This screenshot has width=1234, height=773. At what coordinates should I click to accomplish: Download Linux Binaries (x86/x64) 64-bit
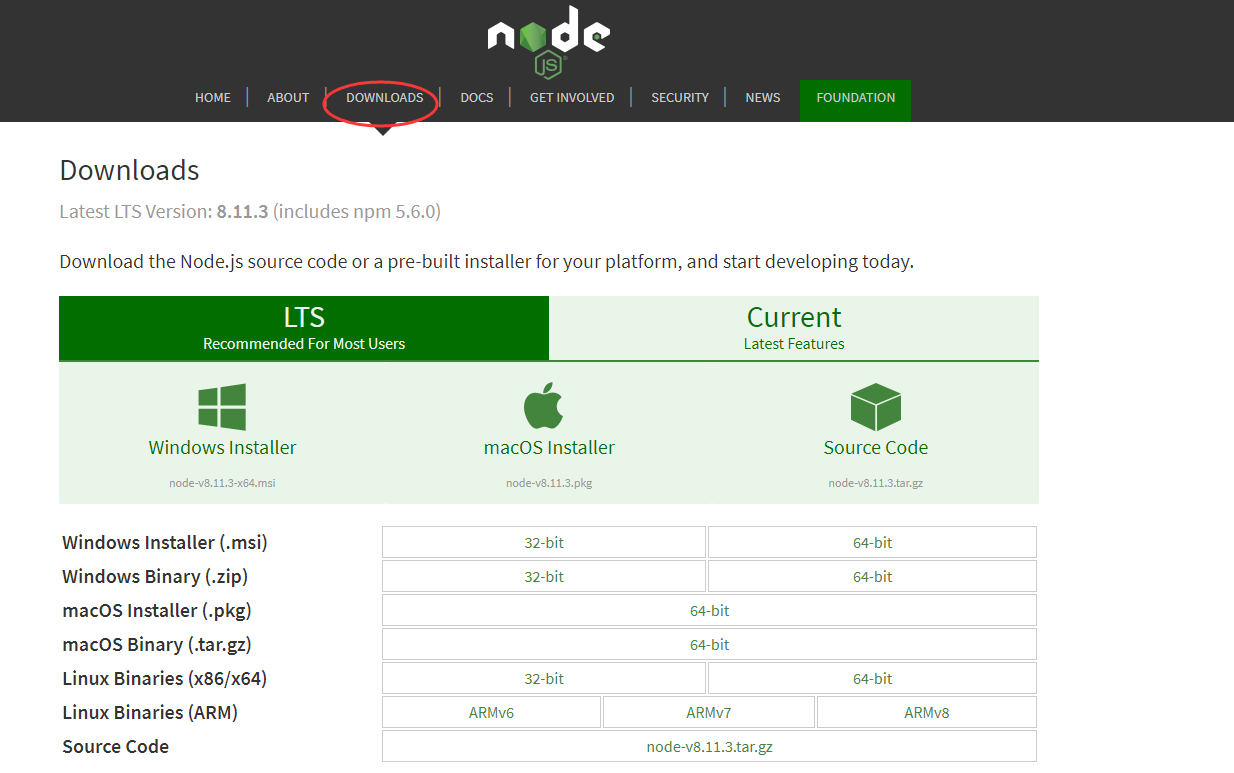[873, 678]
